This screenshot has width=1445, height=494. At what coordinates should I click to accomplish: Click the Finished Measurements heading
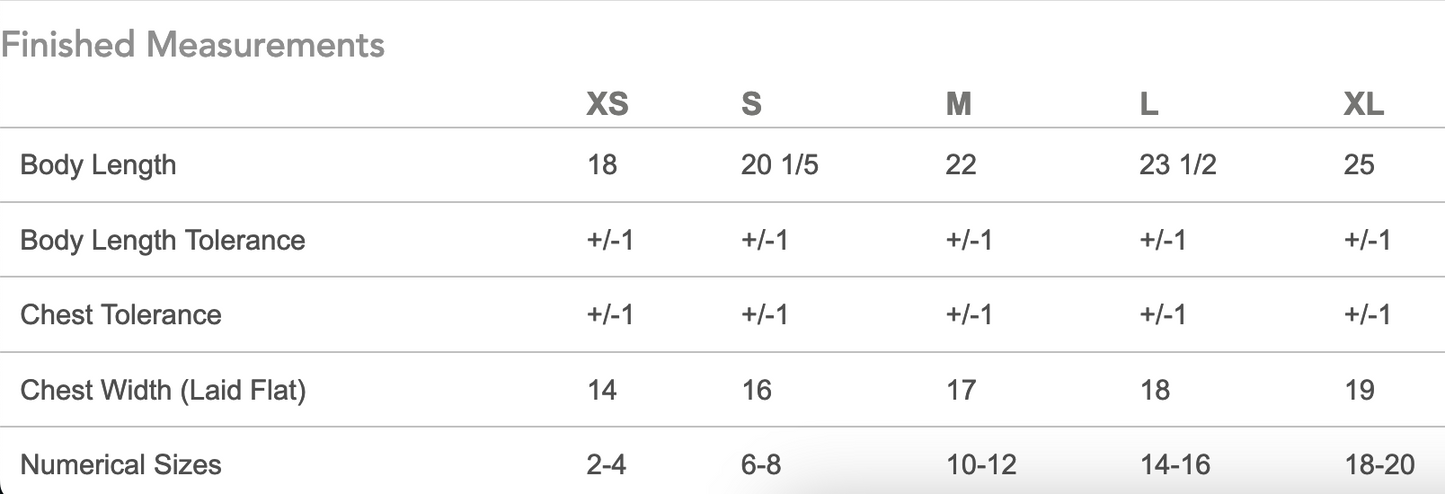[x=193, y=45]
